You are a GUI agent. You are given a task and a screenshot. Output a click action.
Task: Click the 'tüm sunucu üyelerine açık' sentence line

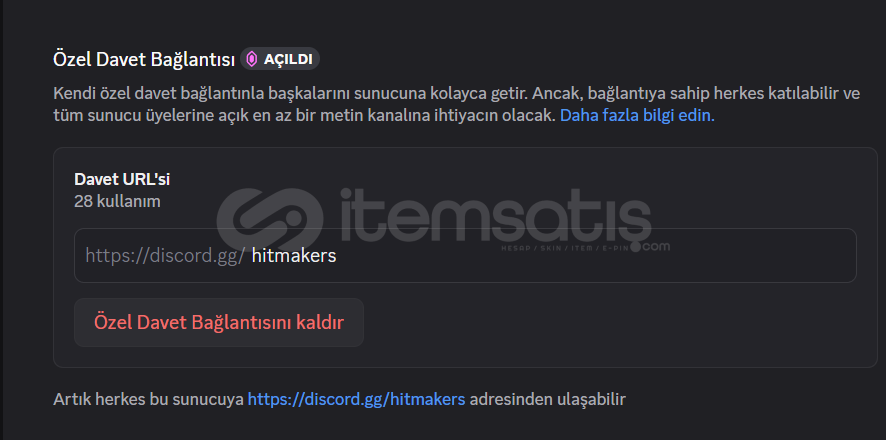[x=304, y=116]
